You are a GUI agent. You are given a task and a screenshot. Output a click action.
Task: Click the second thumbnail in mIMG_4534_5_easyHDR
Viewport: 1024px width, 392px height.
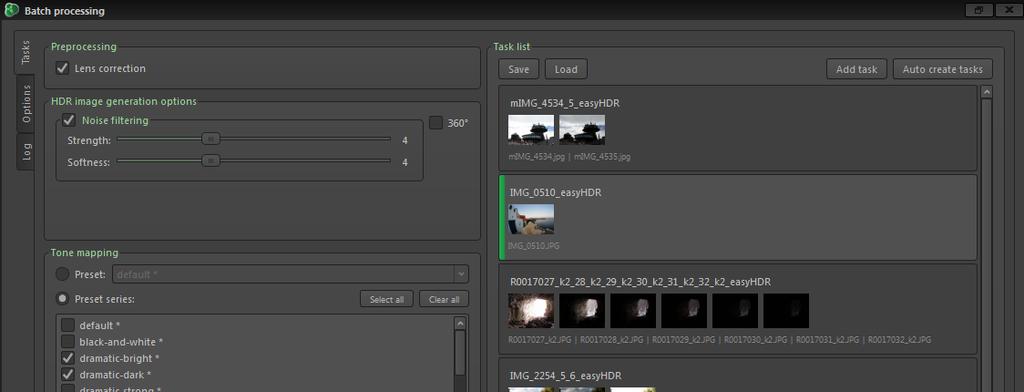click(582, 130)
